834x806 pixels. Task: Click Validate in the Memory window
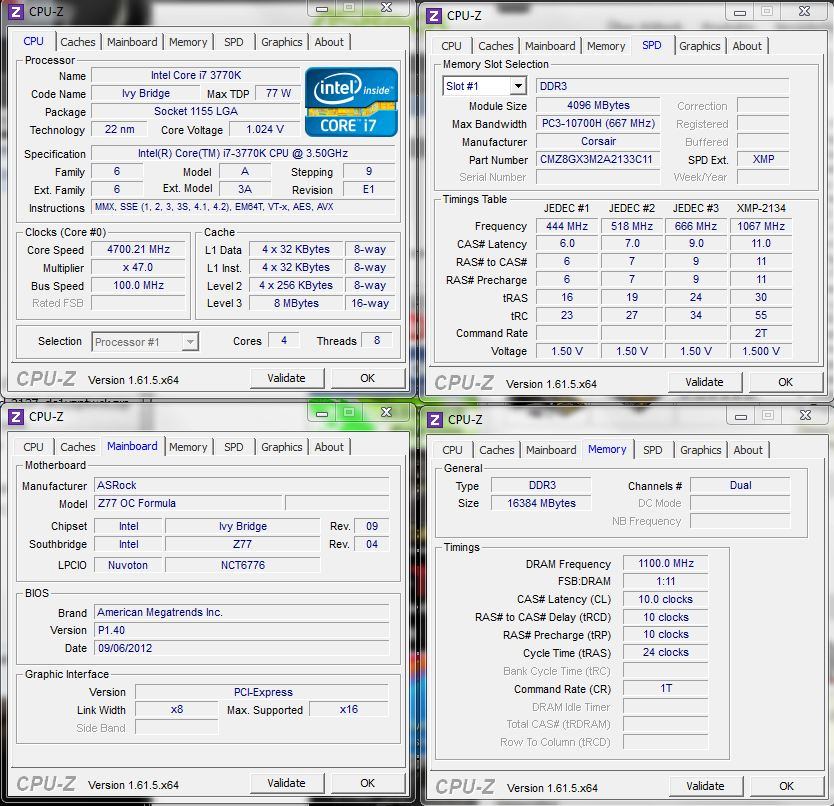pyautogui.click(x=705, y=786)
